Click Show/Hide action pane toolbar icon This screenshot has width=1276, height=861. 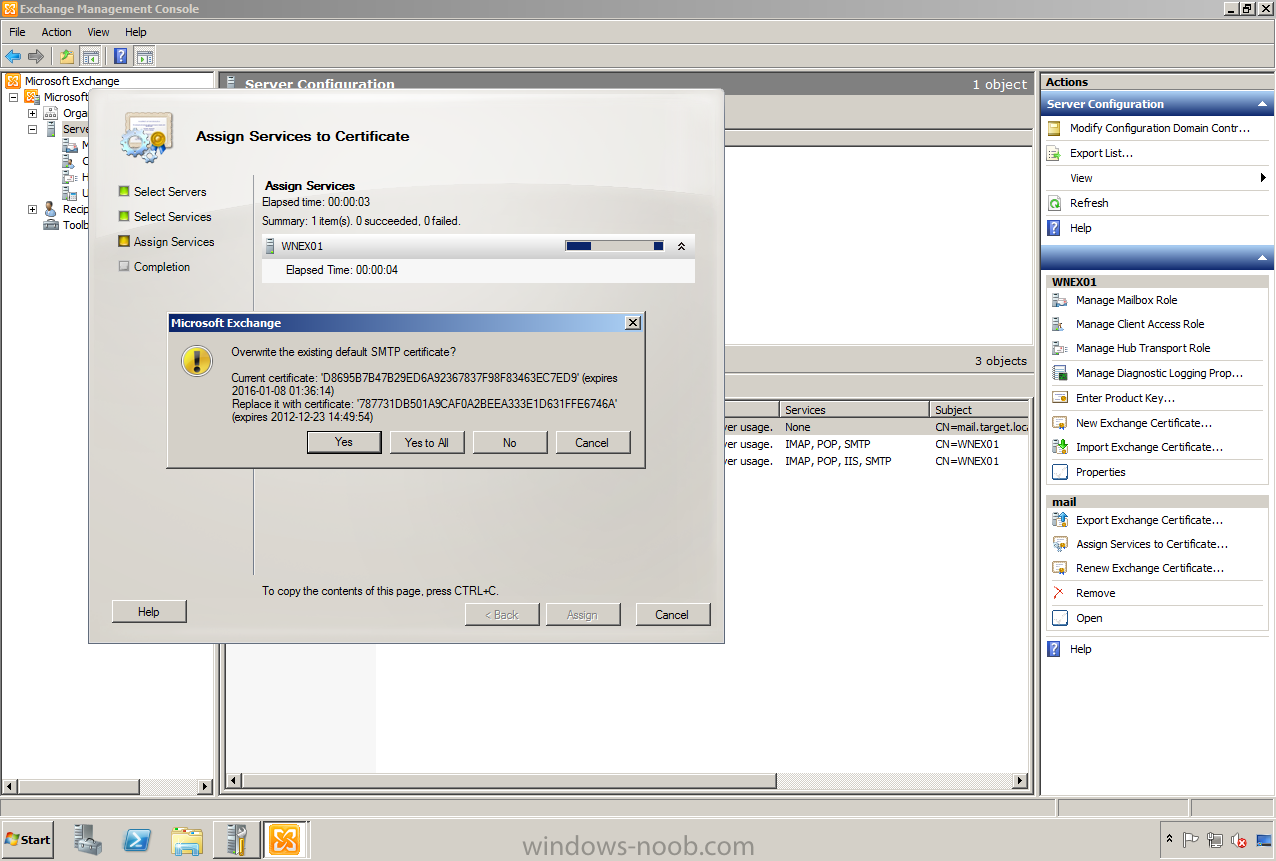click(144, 56)
